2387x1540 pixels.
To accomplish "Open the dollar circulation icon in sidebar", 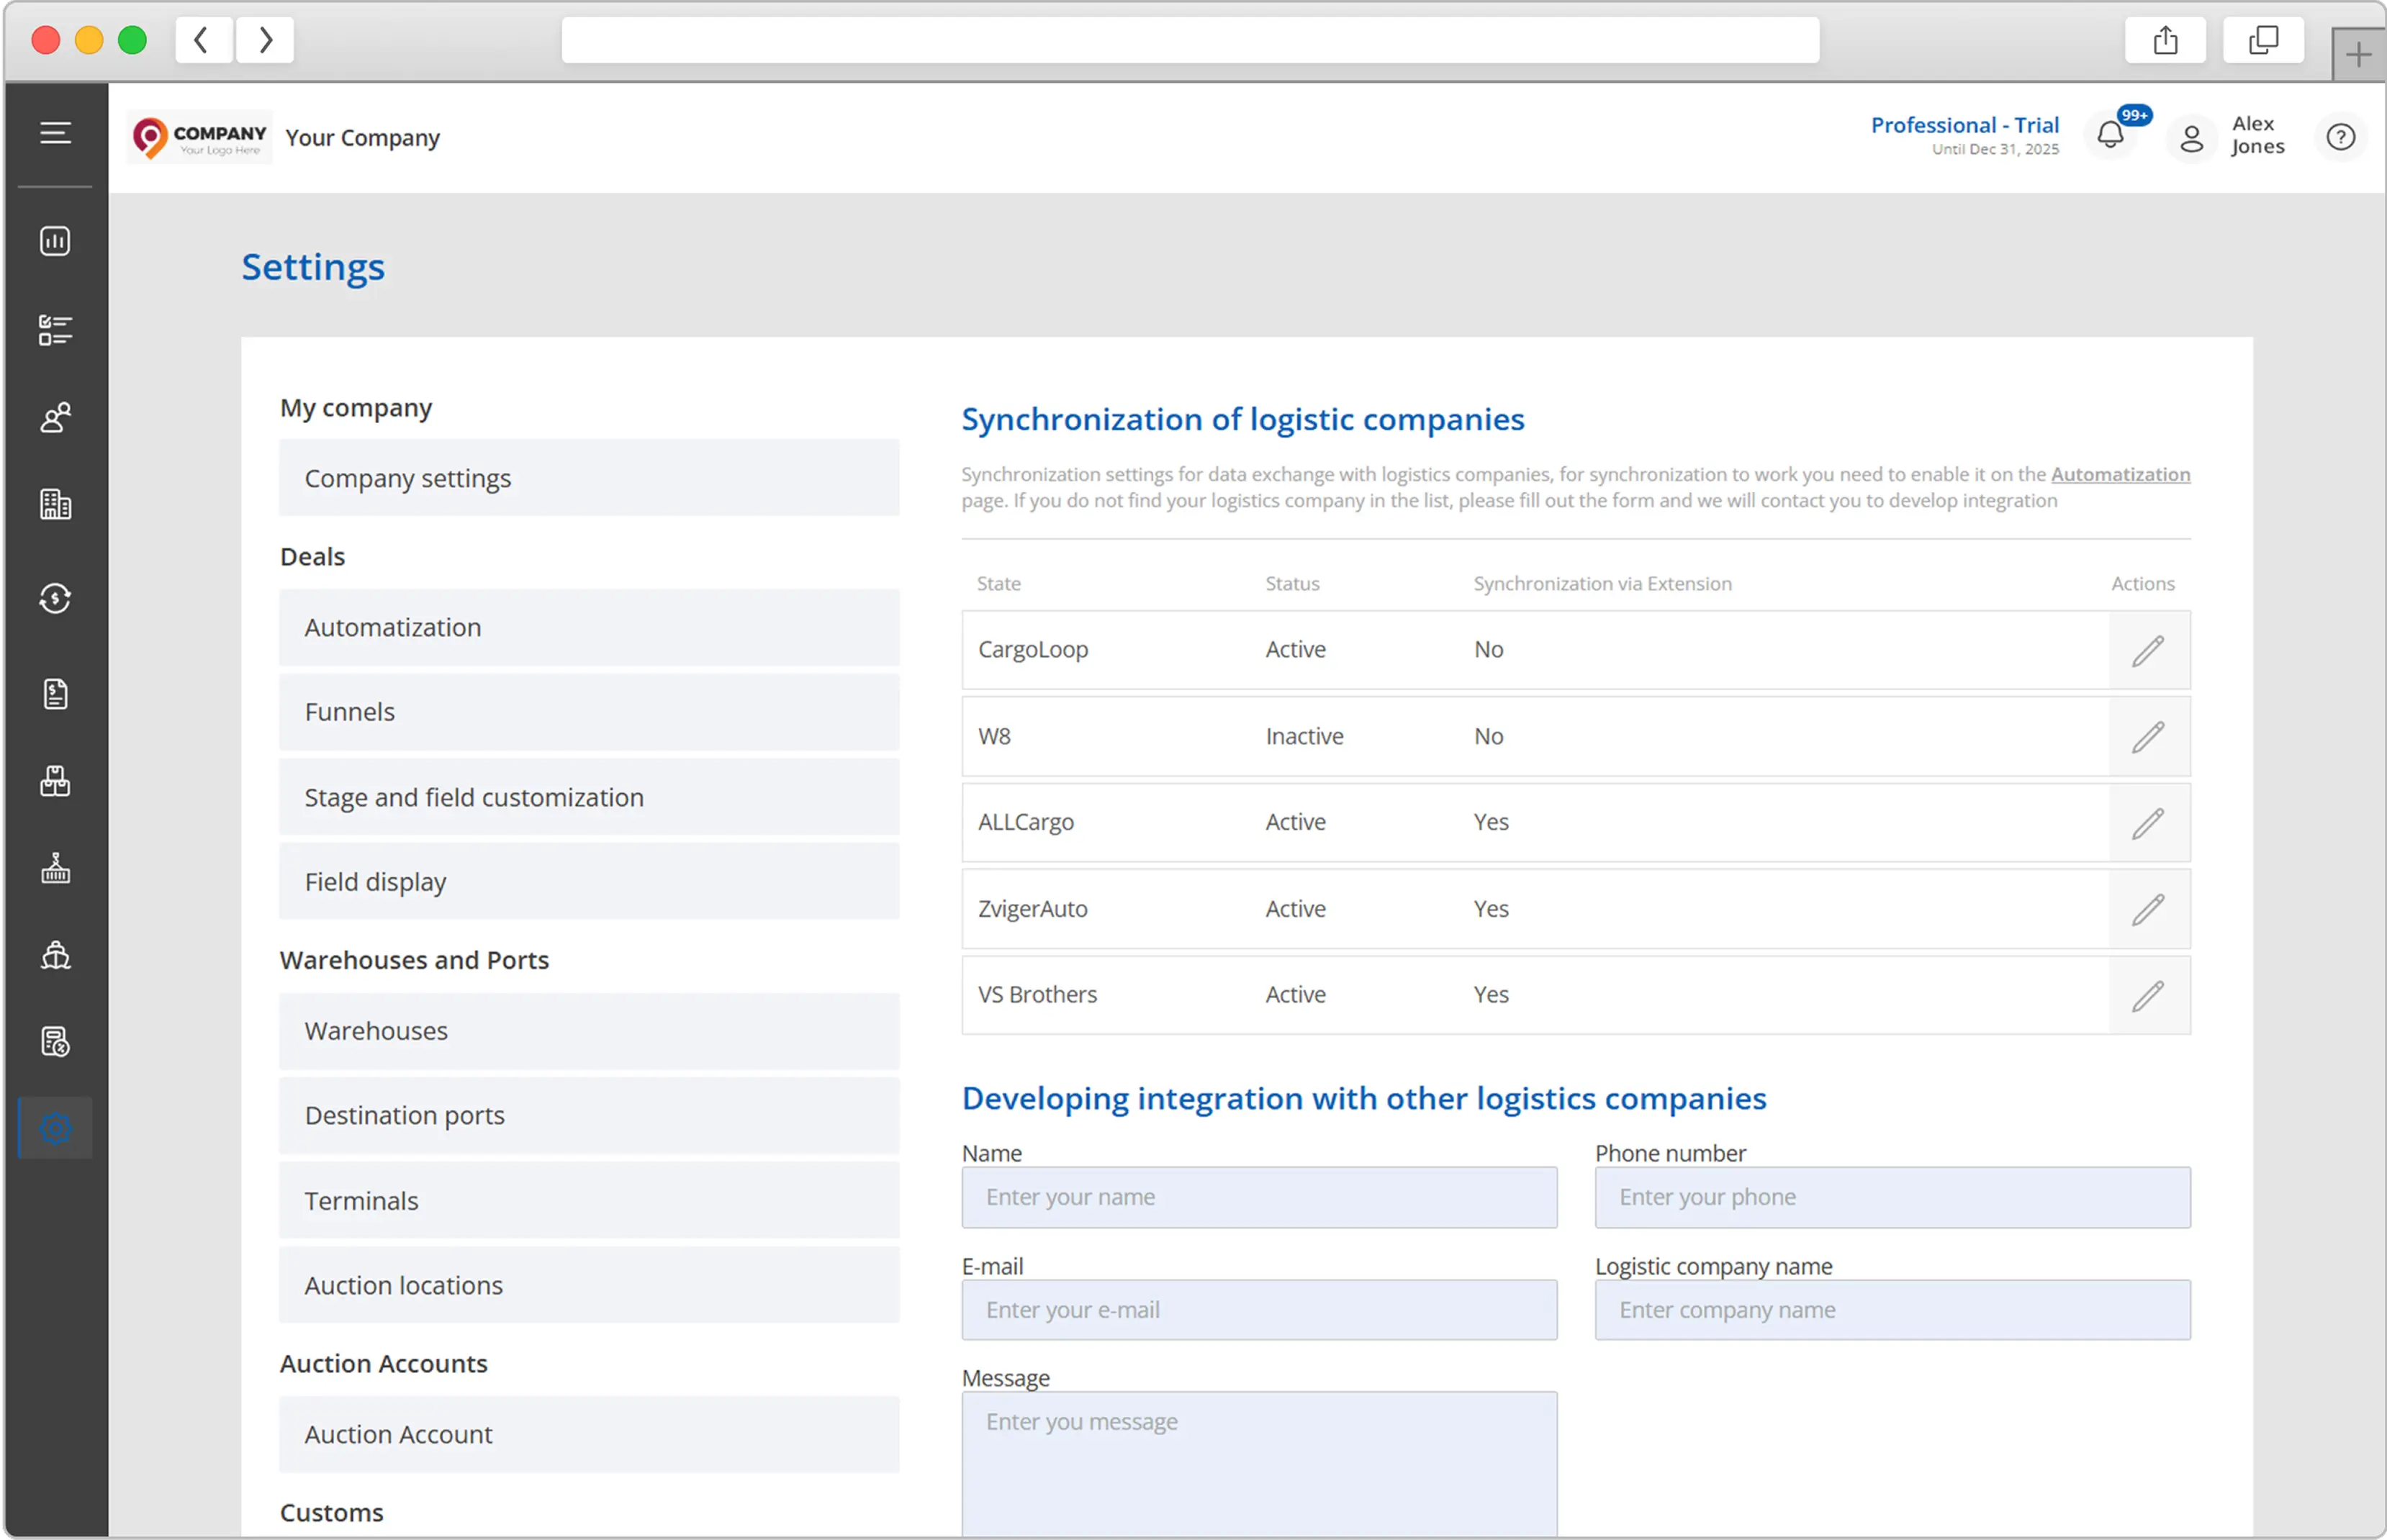I will coord(55,598).
